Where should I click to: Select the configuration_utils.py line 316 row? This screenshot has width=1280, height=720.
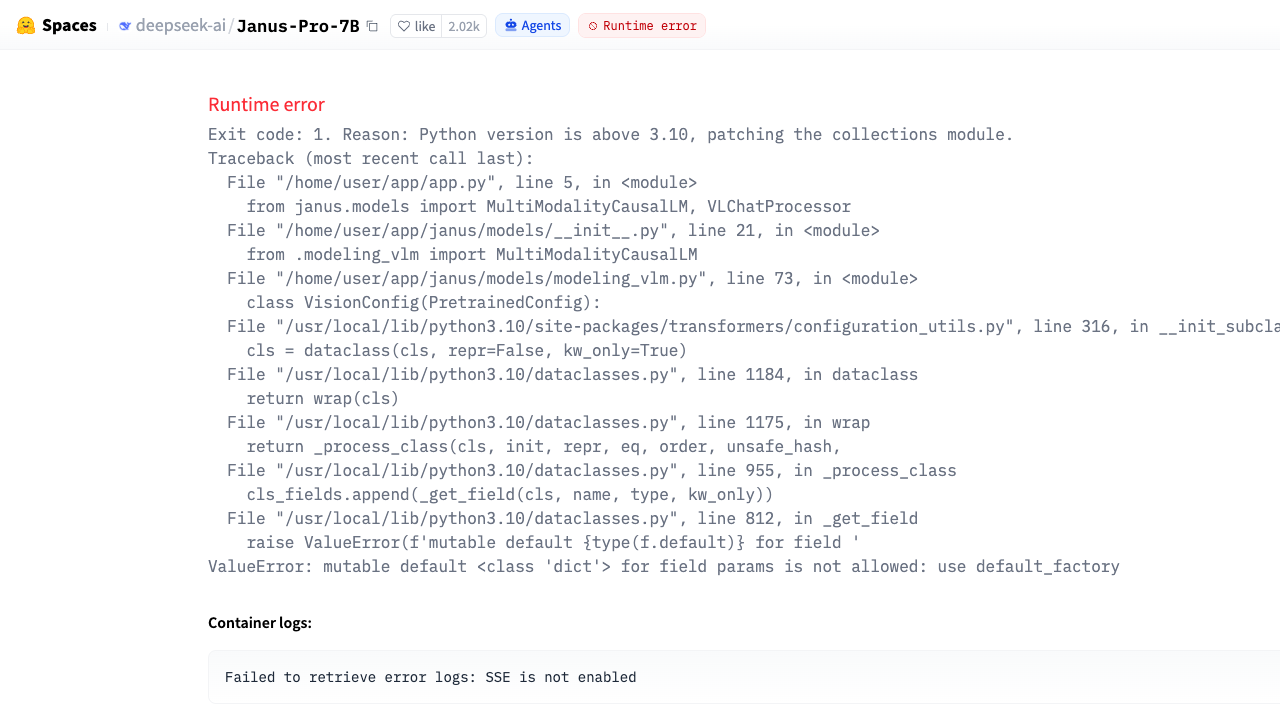[x=753, y=327]
